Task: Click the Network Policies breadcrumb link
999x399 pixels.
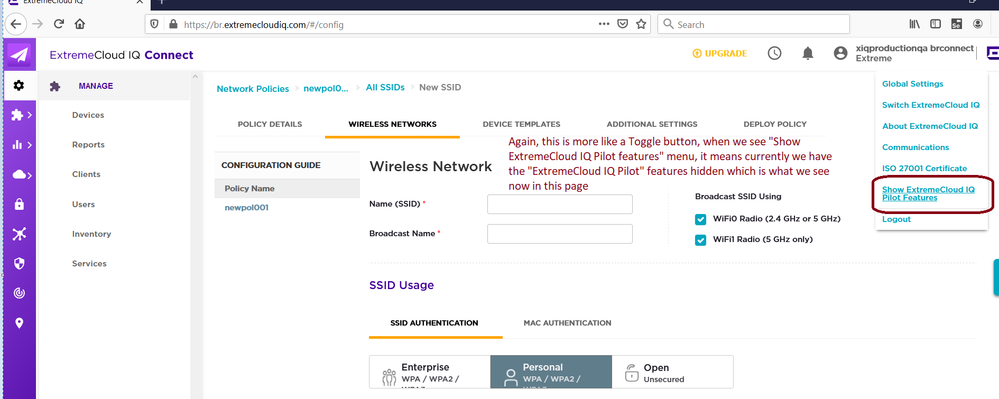Action: coord(253,89)
